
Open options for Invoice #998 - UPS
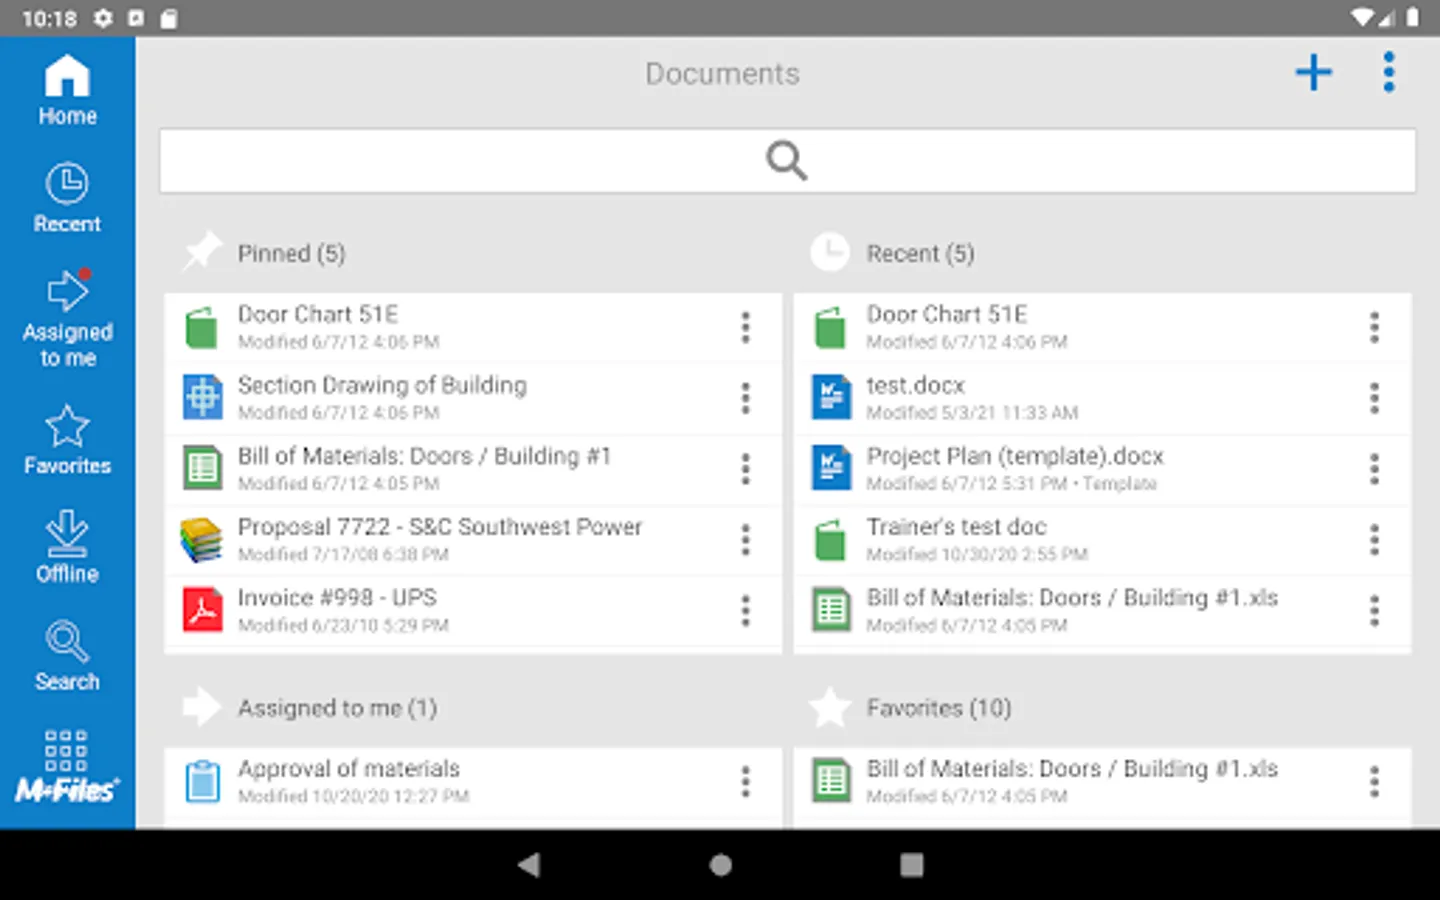[x=745, y=611]
